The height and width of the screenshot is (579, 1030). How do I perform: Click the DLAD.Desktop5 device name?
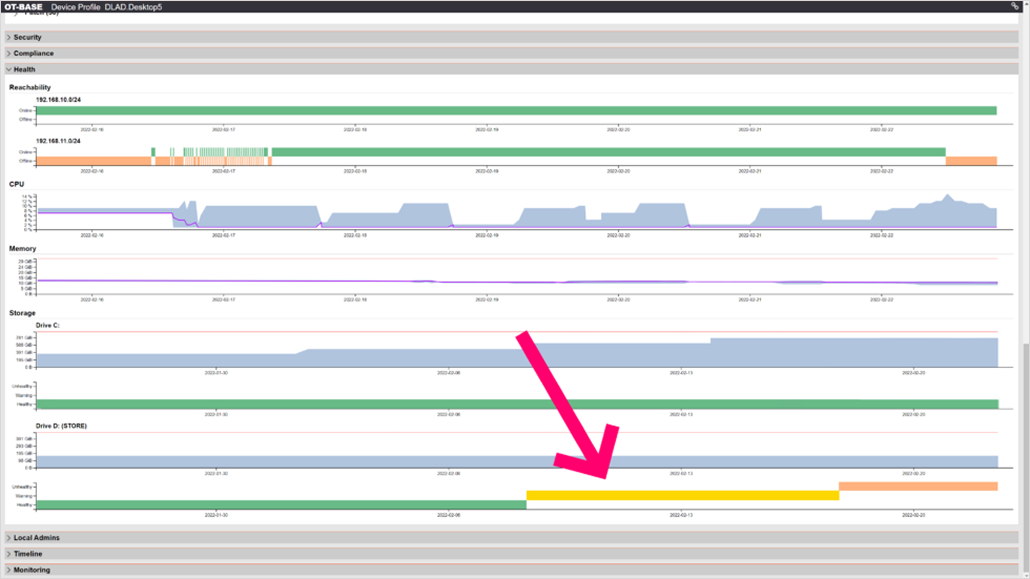click(133, 7)
